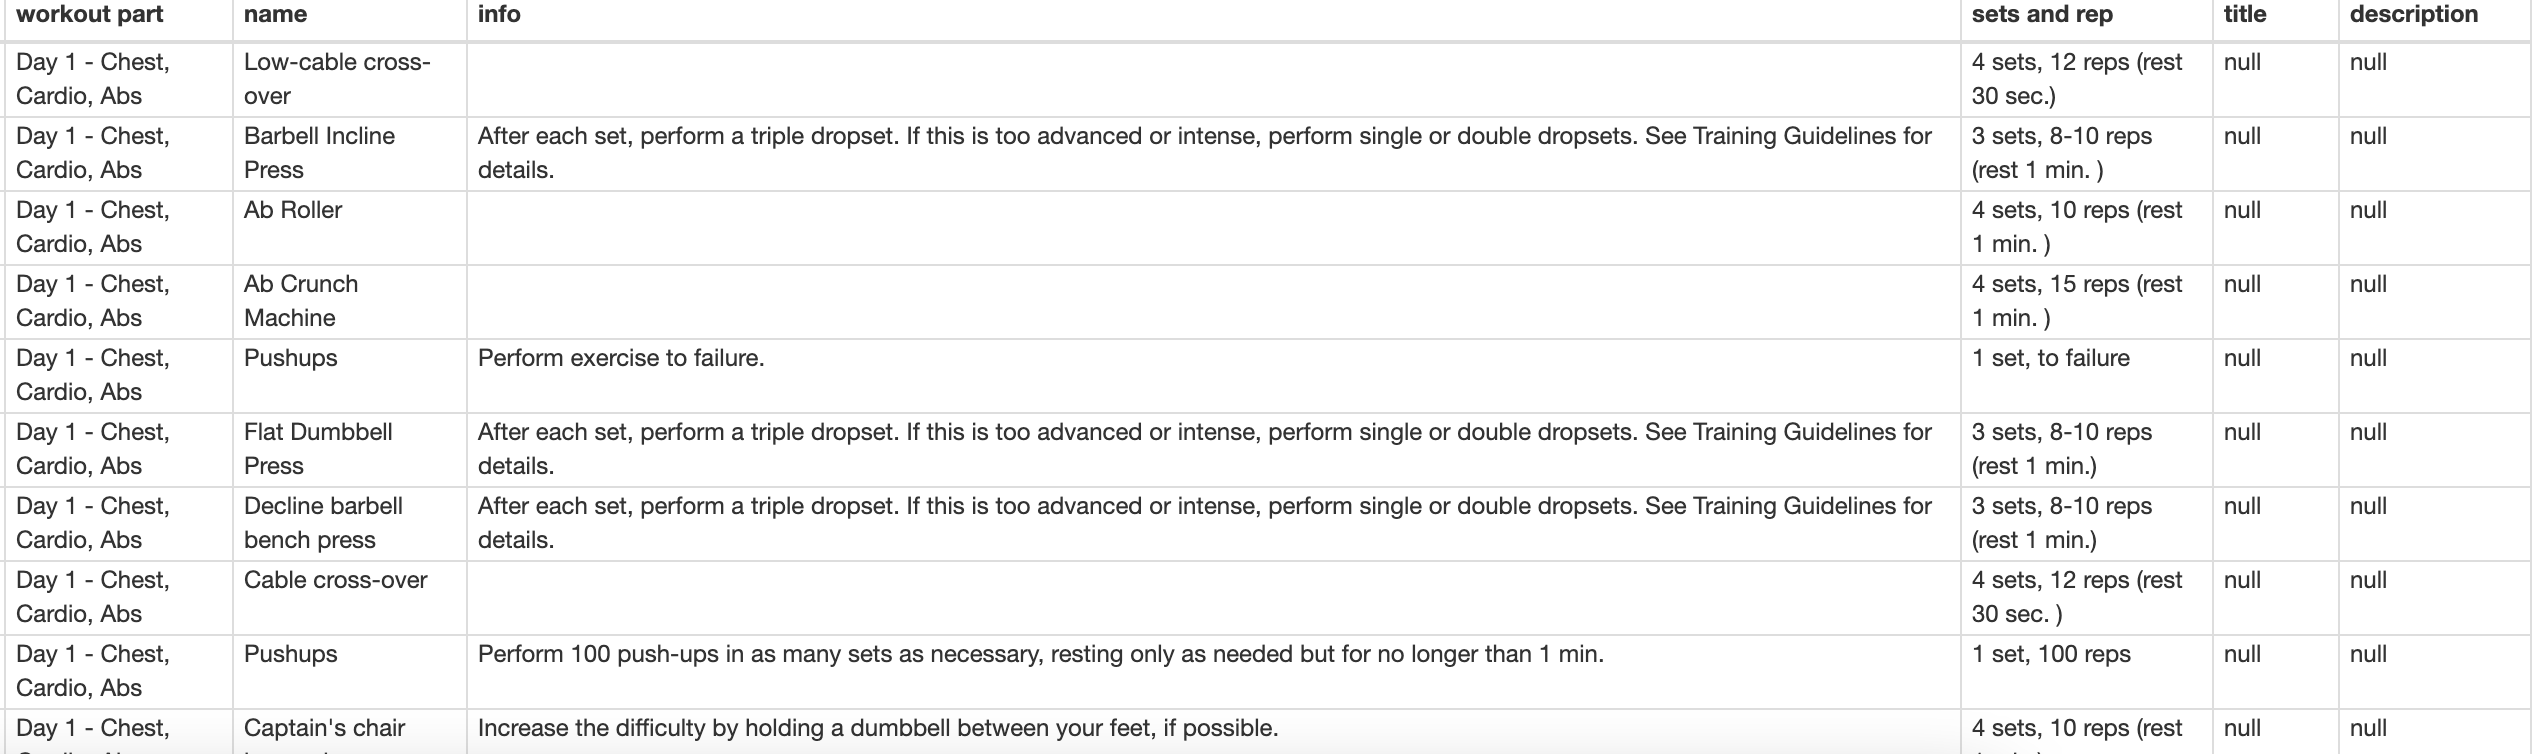2538x754 pixels.
Task: Select the Captain's chair name cell
Action: click(x=324, y=729)
